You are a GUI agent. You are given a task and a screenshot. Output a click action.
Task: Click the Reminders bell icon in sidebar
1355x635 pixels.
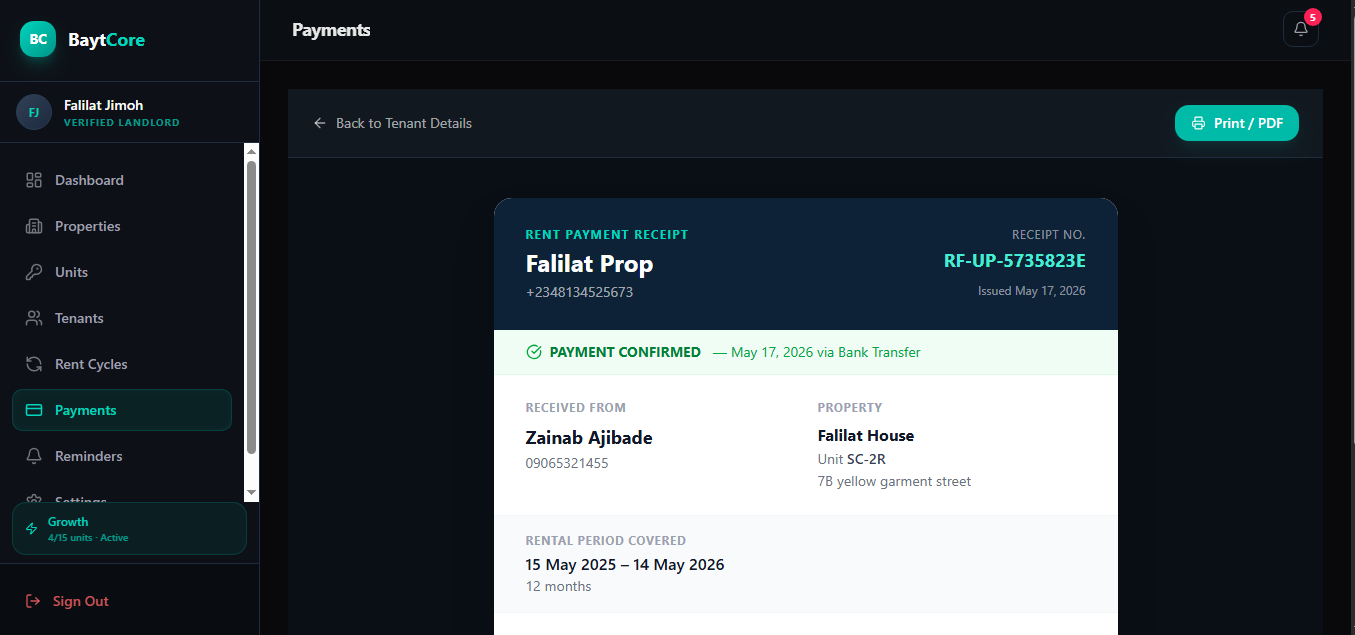34,456
